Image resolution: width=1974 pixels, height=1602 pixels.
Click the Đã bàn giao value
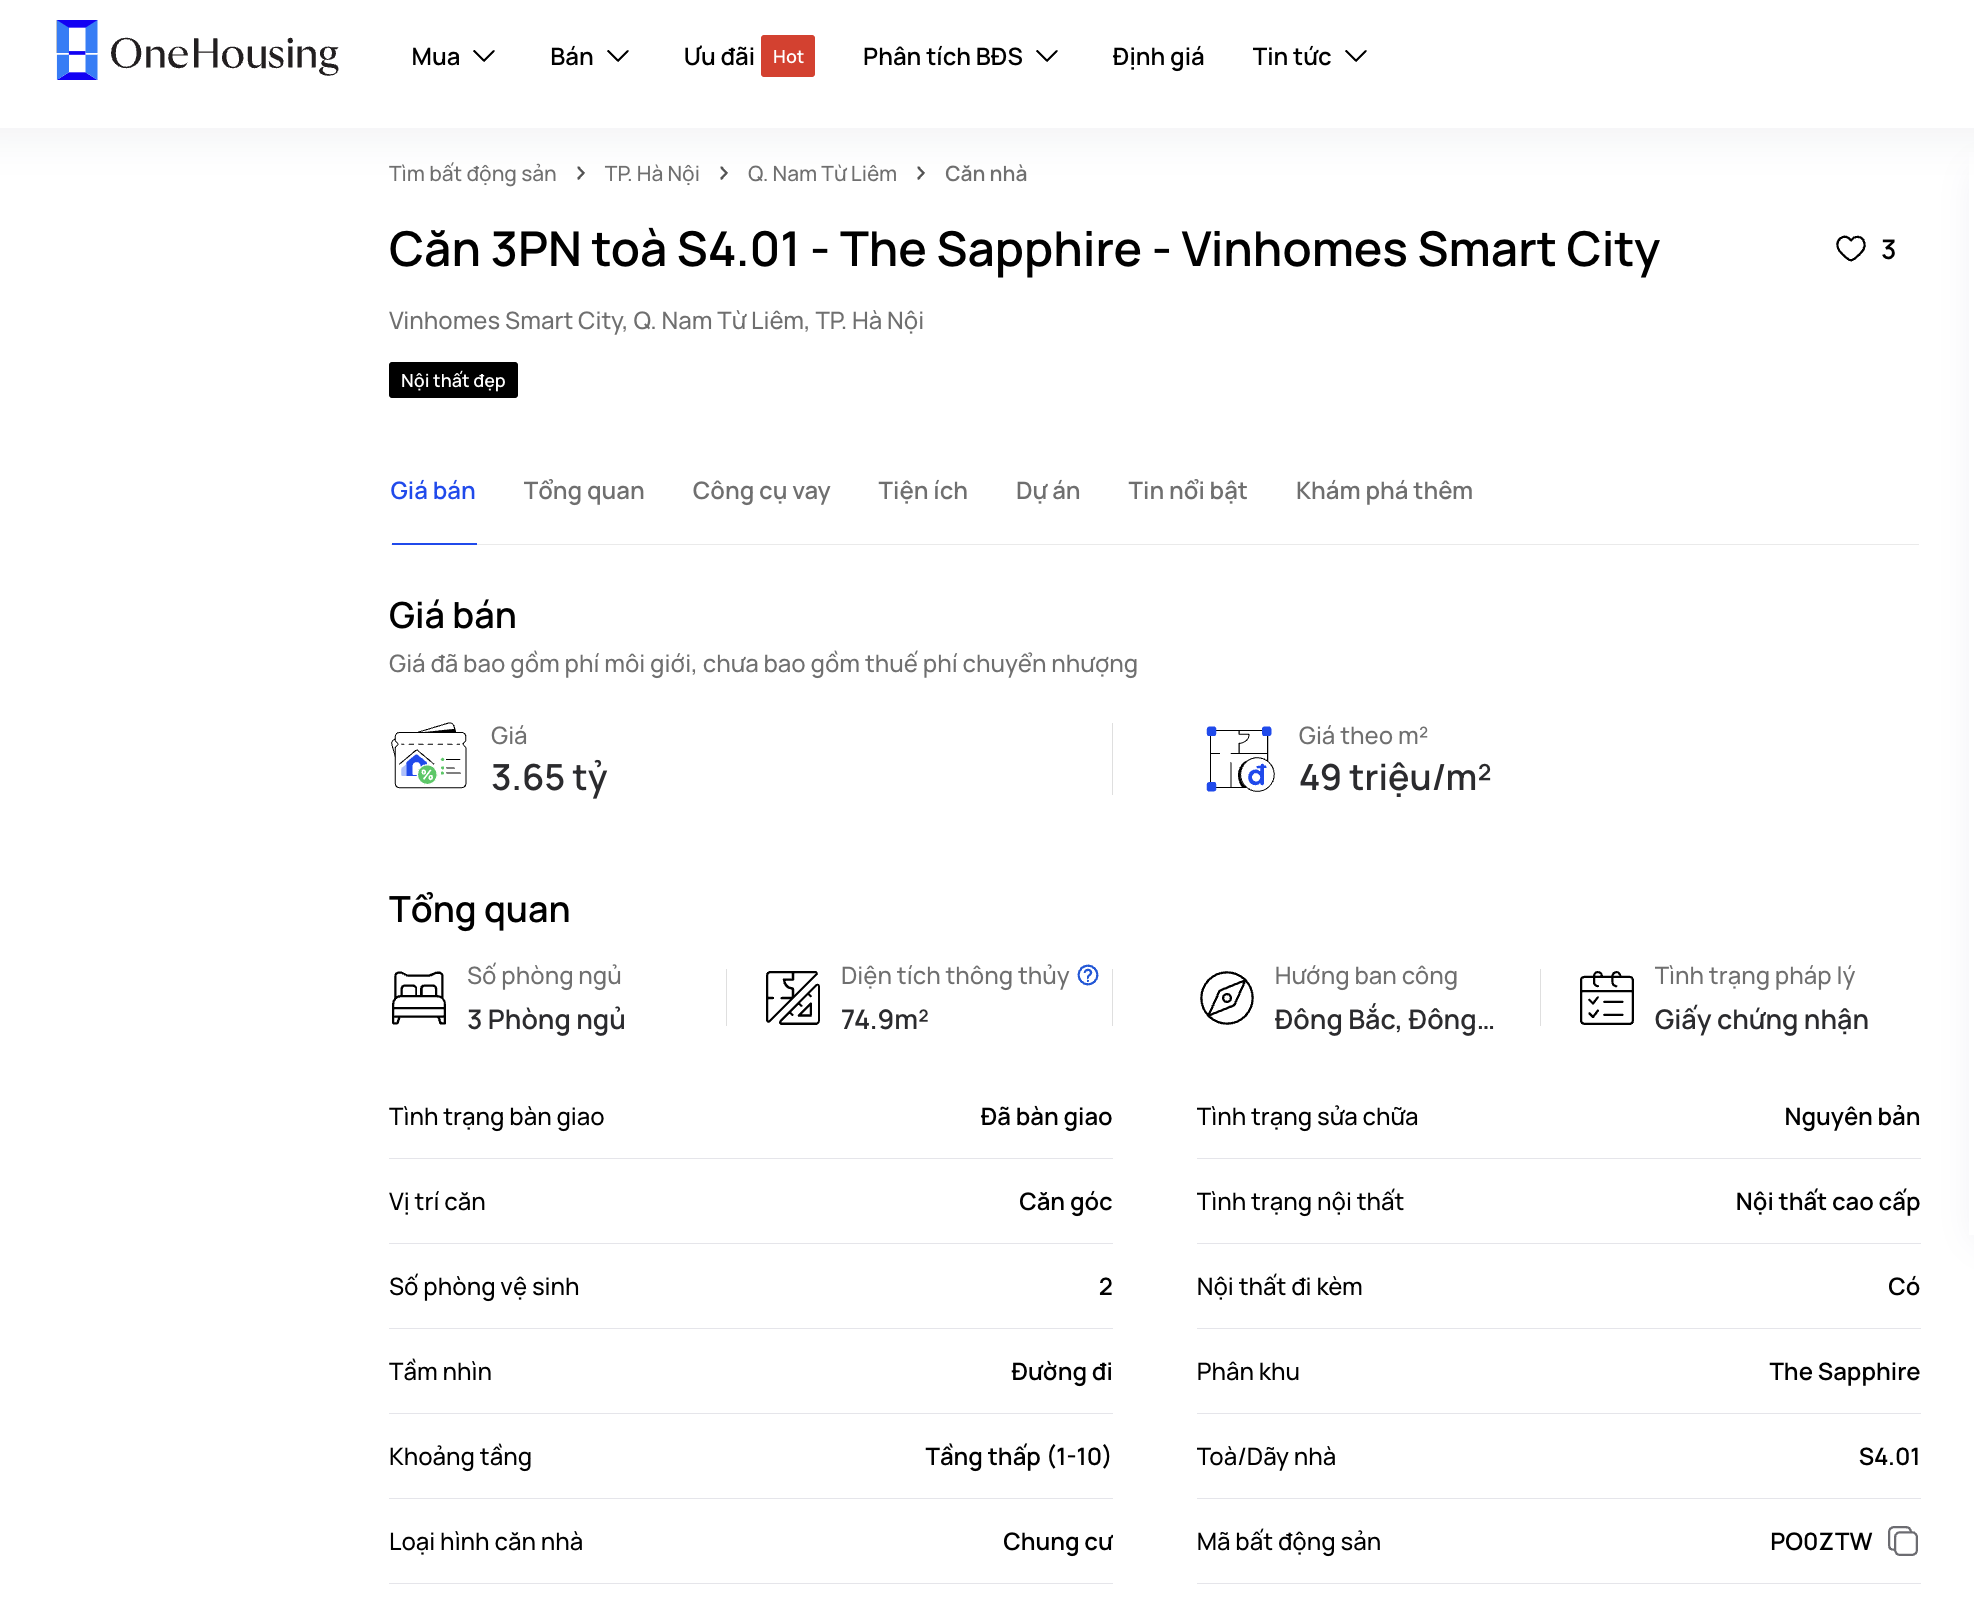pyautogui.click(x=1046, y=1116)
